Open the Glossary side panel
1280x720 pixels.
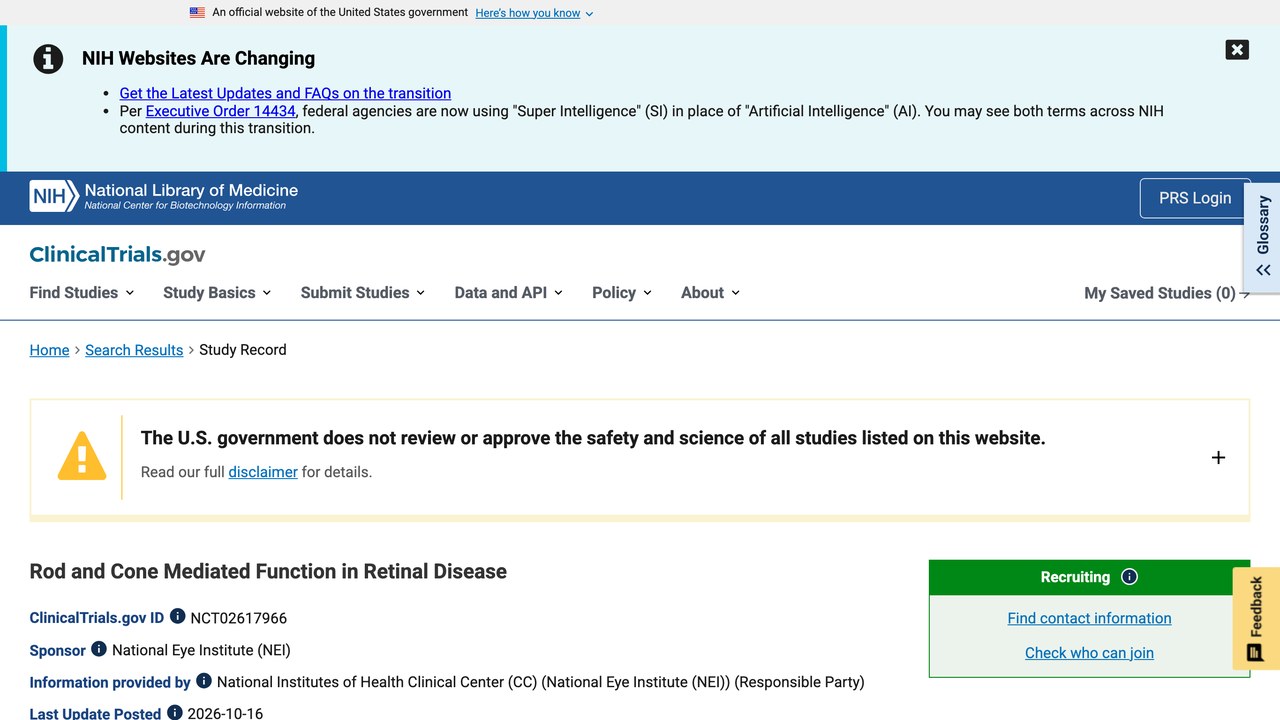[1262, 237]
